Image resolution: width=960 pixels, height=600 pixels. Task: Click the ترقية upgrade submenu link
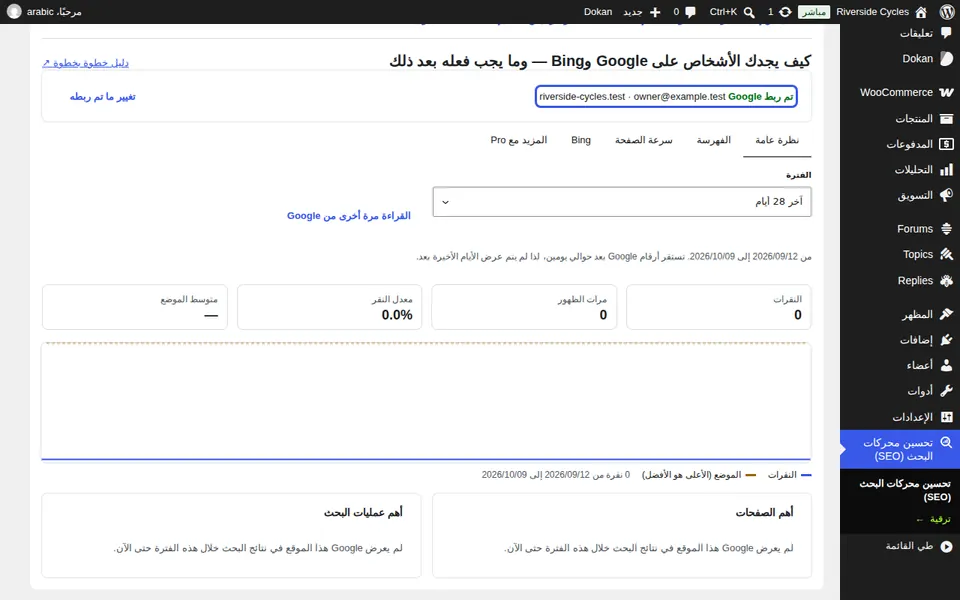tap(934, 519)
